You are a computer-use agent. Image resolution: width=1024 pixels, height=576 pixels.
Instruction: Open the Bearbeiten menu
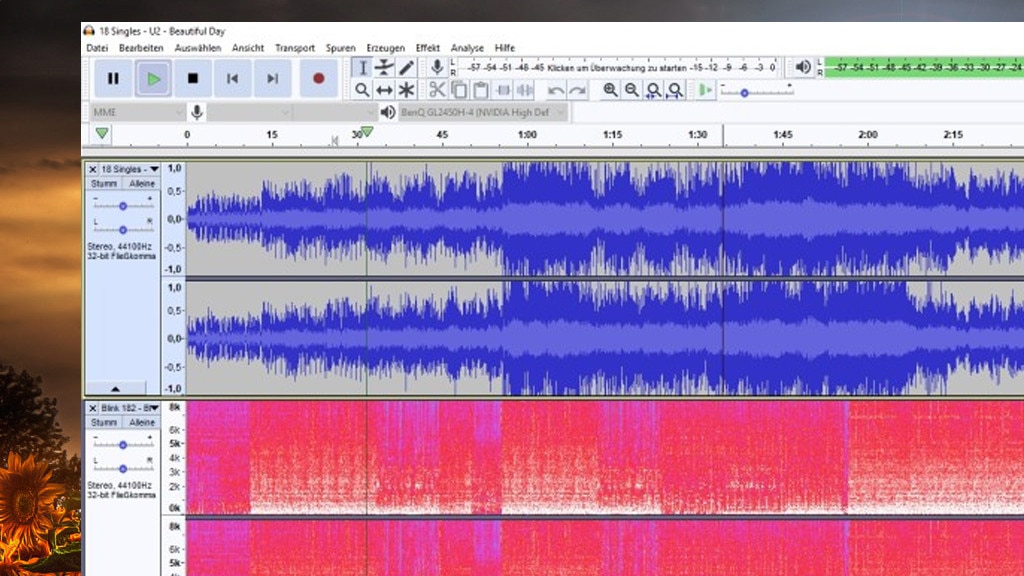[x=141, y=48]
